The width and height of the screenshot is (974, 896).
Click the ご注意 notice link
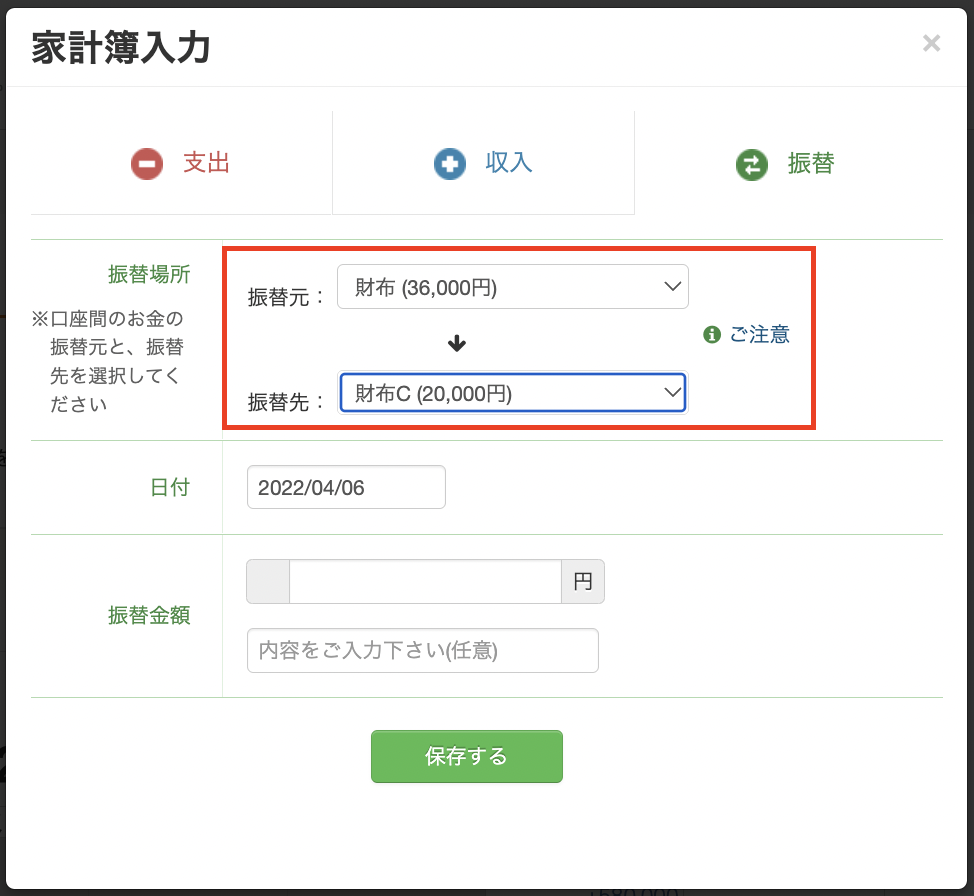[x=759, y=334]
